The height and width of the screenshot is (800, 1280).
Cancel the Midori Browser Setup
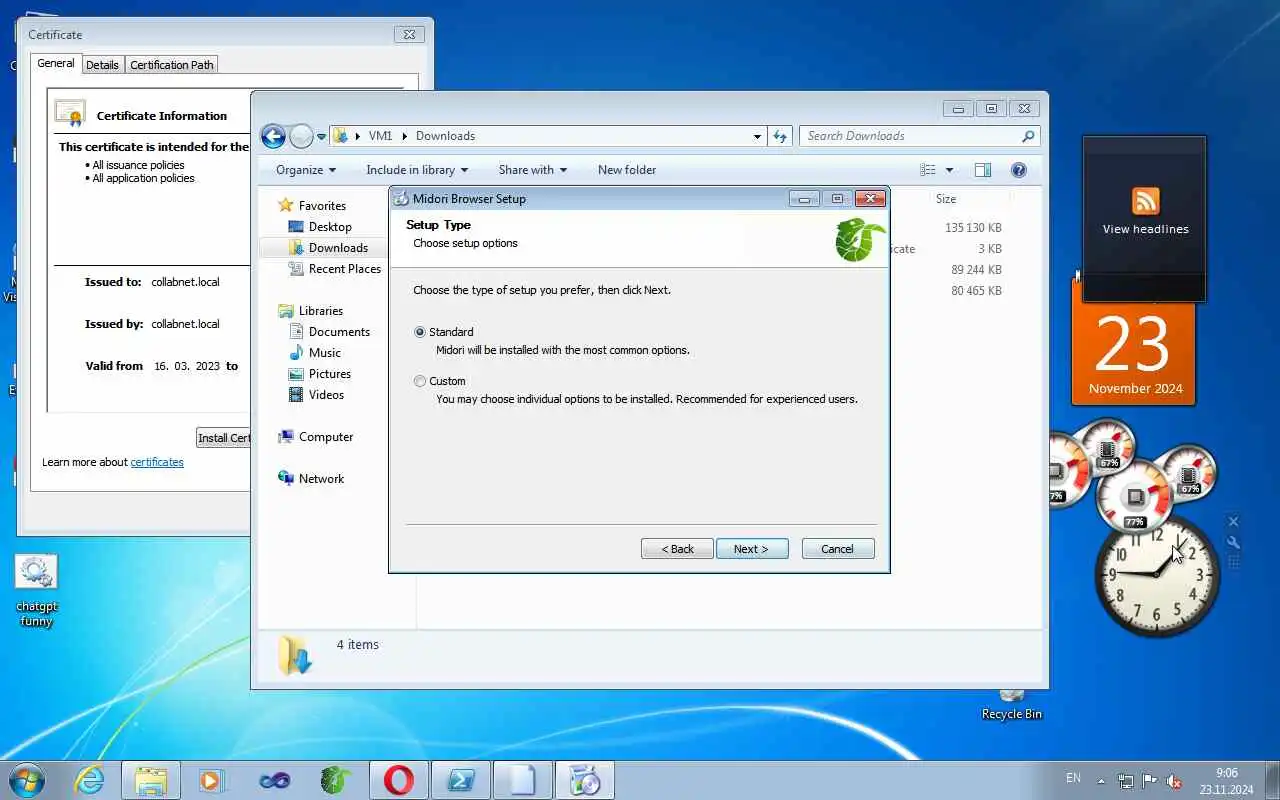coord(838,549)
